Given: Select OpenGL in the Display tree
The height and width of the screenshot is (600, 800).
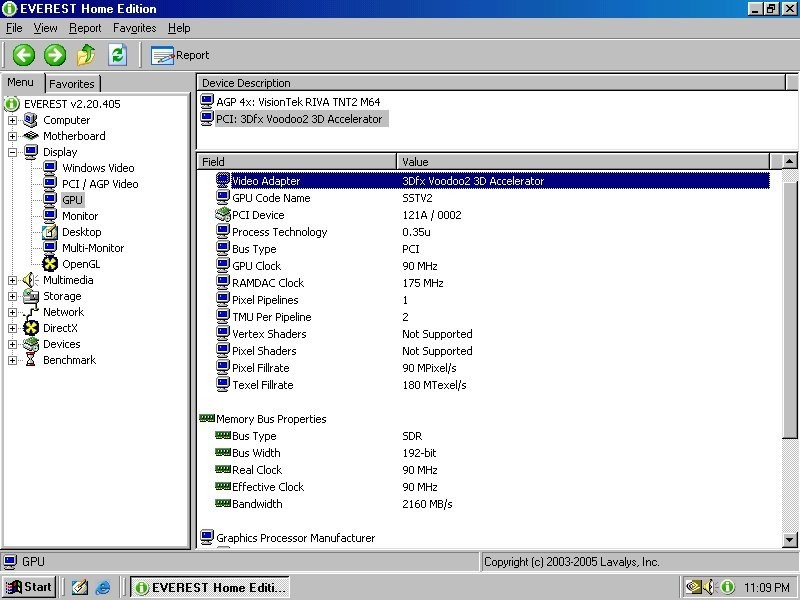Looking at the screenshot, I should coord(80,264).
